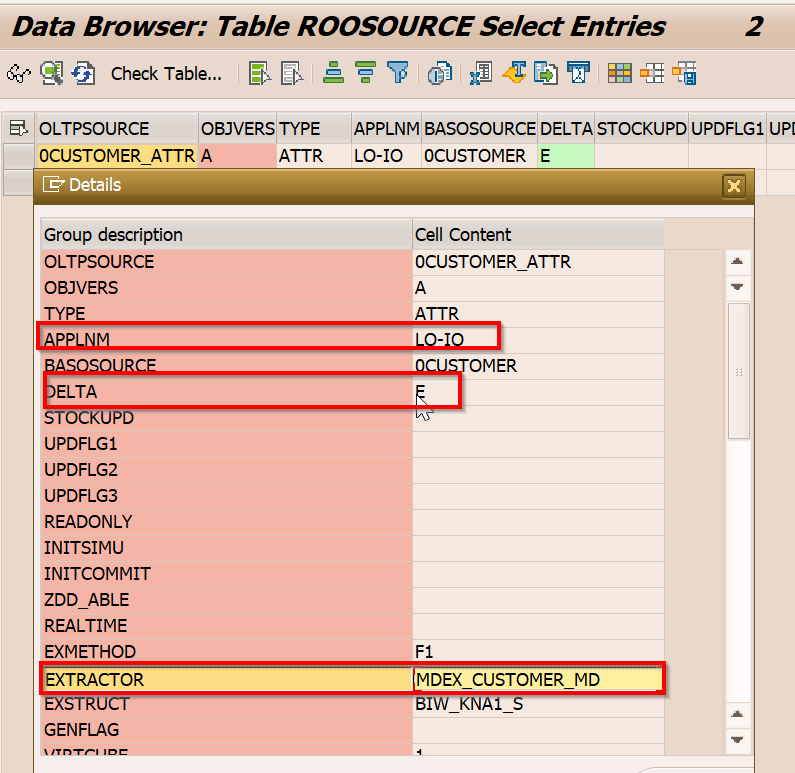Click the Cell Content header in Details
Image resolution: width=795 pixels, height=773 pixels.
coord(538,235)
